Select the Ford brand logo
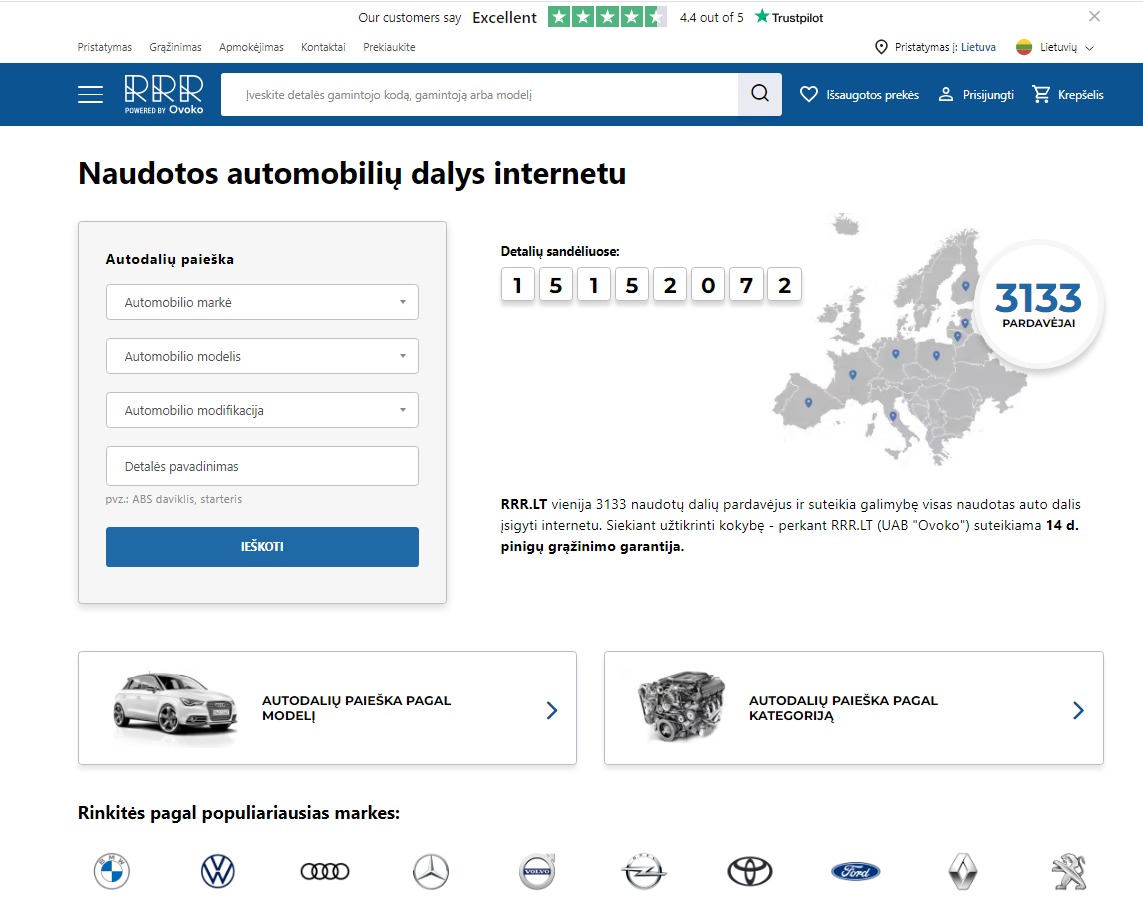1143x897 pixels. 856,871
